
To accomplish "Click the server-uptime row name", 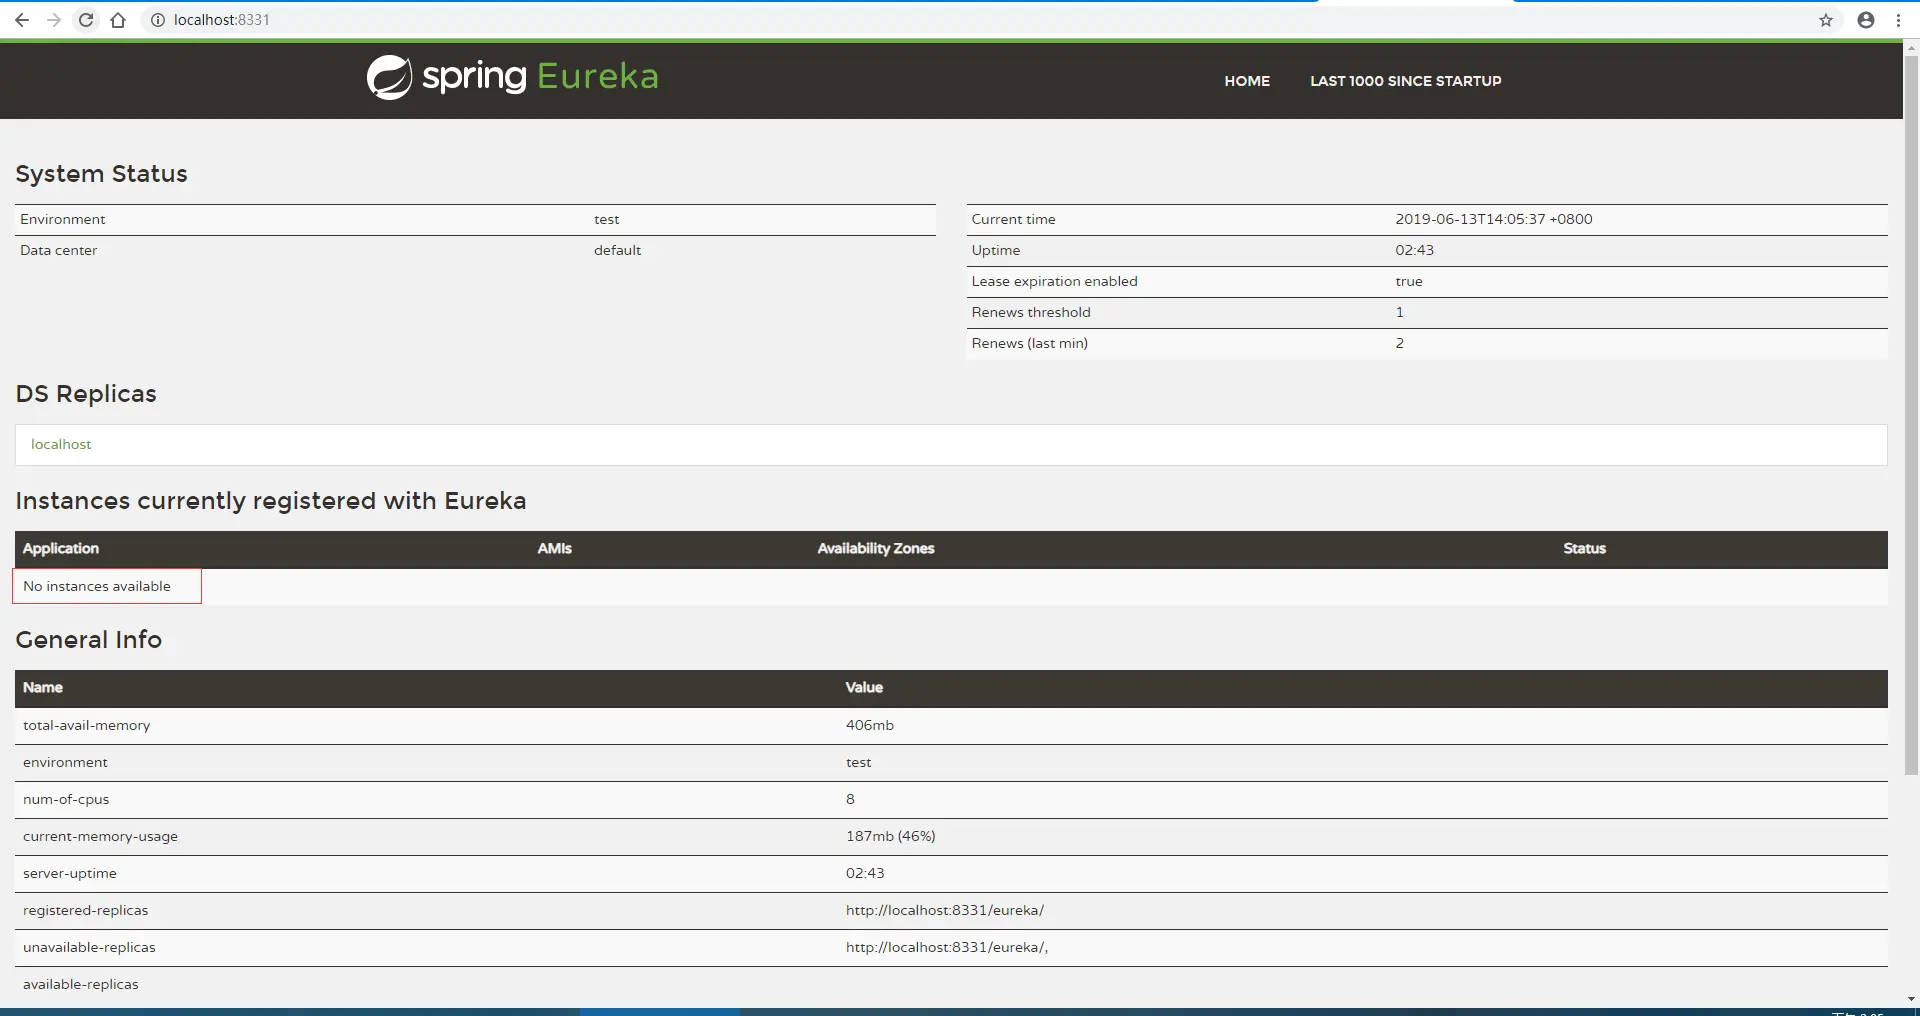I will tap(70, 874).
